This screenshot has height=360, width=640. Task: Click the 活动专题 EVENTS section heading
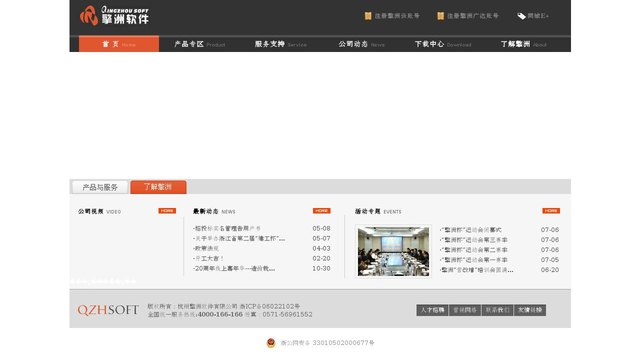378,211
